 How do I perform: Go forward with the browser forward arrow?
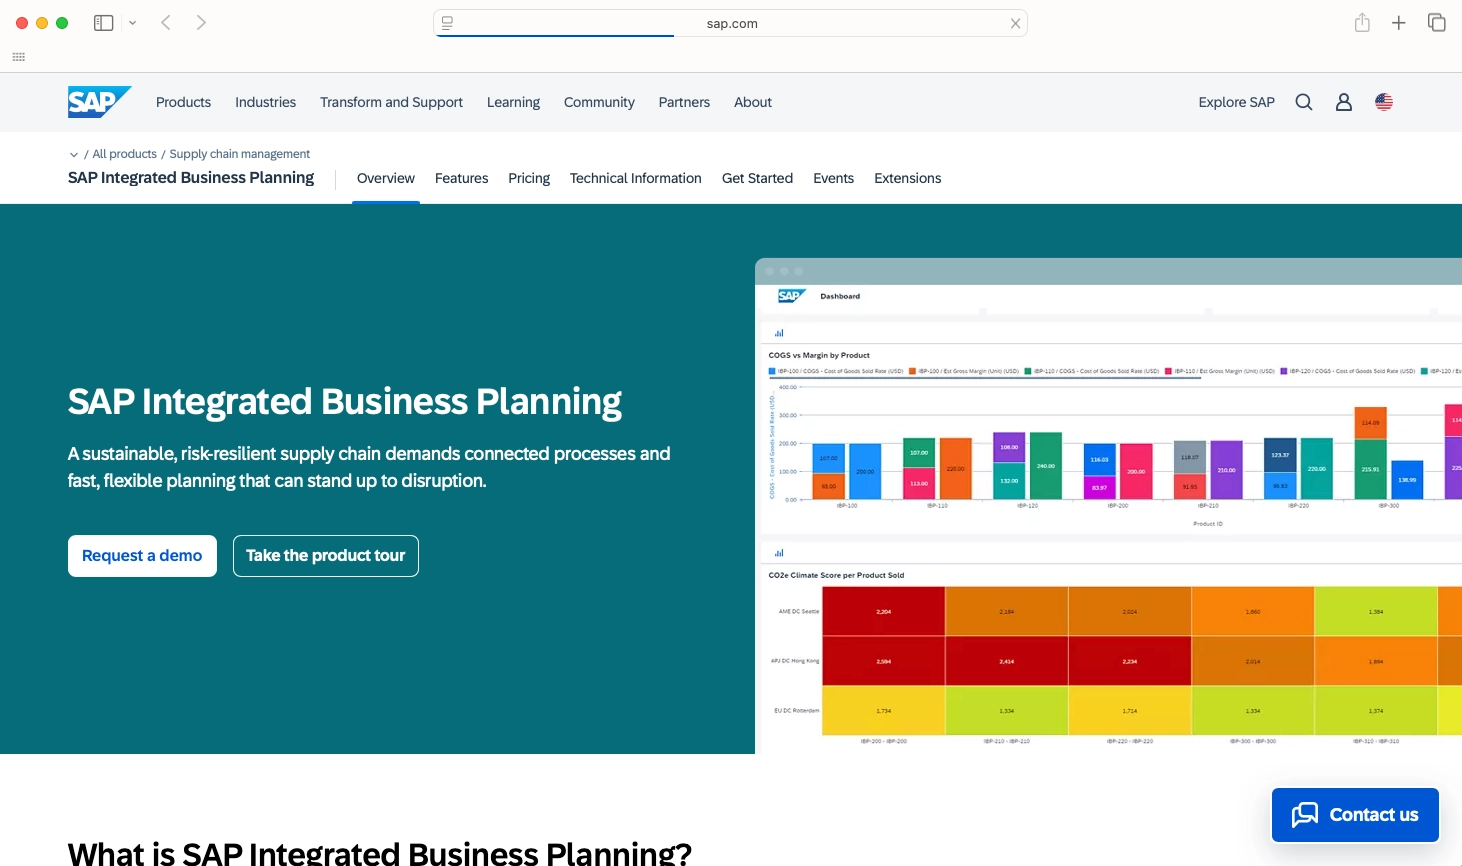[x=201, y=23]
